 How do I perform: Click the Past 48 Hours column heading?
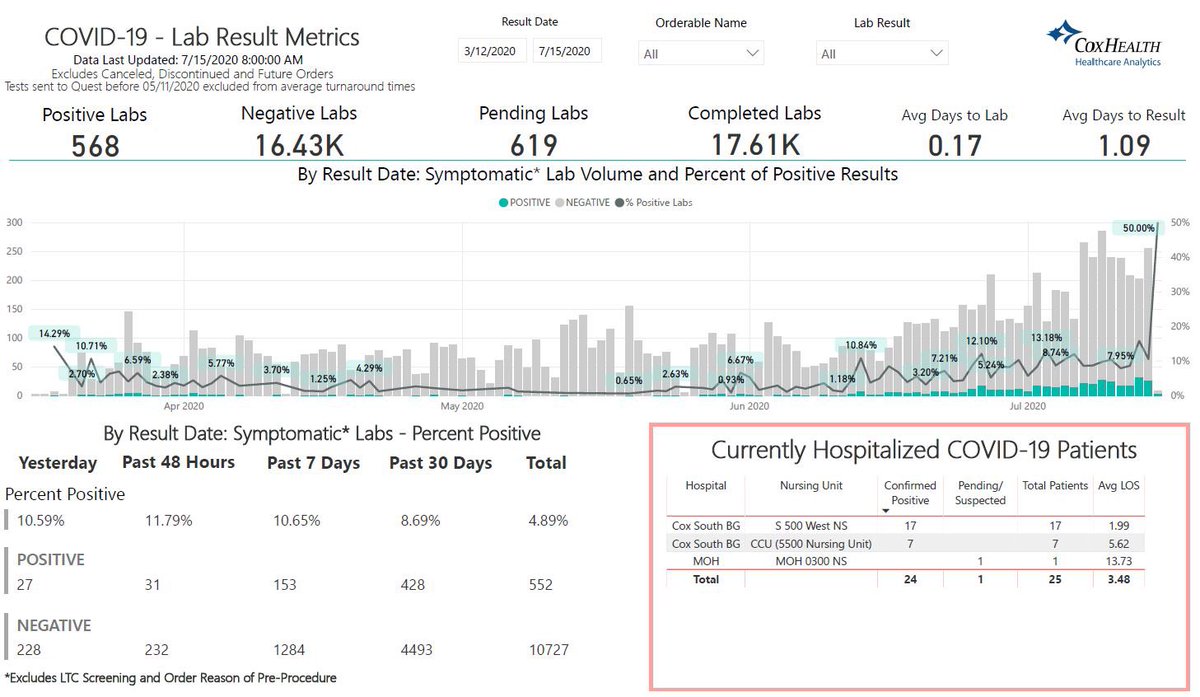coord(178,462)
